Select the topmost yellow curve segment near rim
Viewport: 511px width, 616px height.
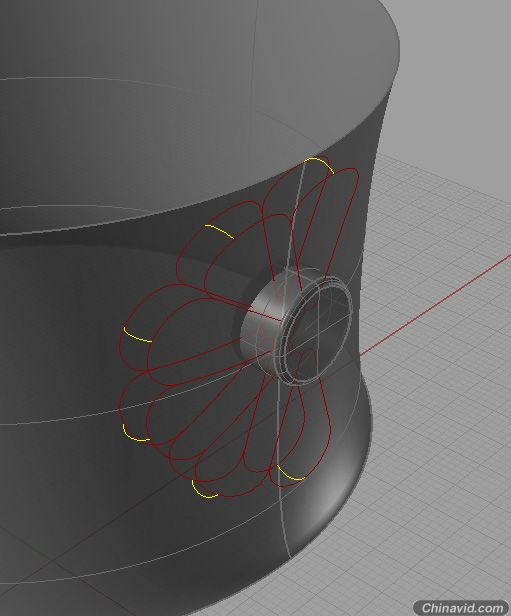tap(320, 162)
